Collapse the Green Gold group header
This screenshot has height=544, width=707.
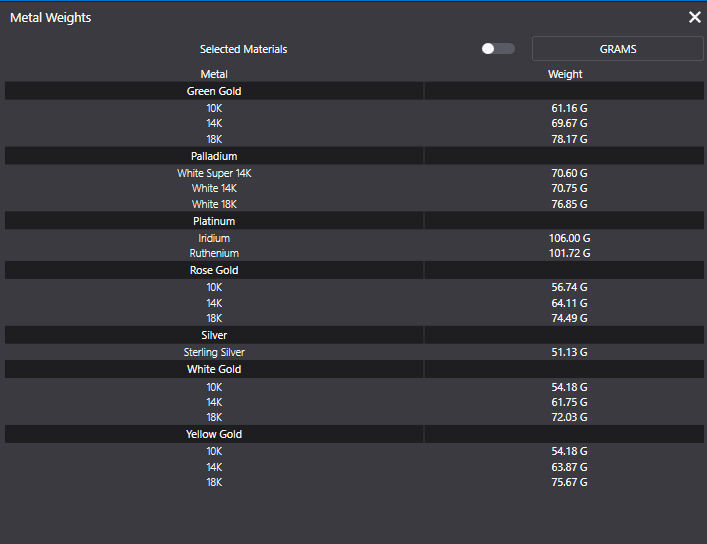click(x=214, y=91)
